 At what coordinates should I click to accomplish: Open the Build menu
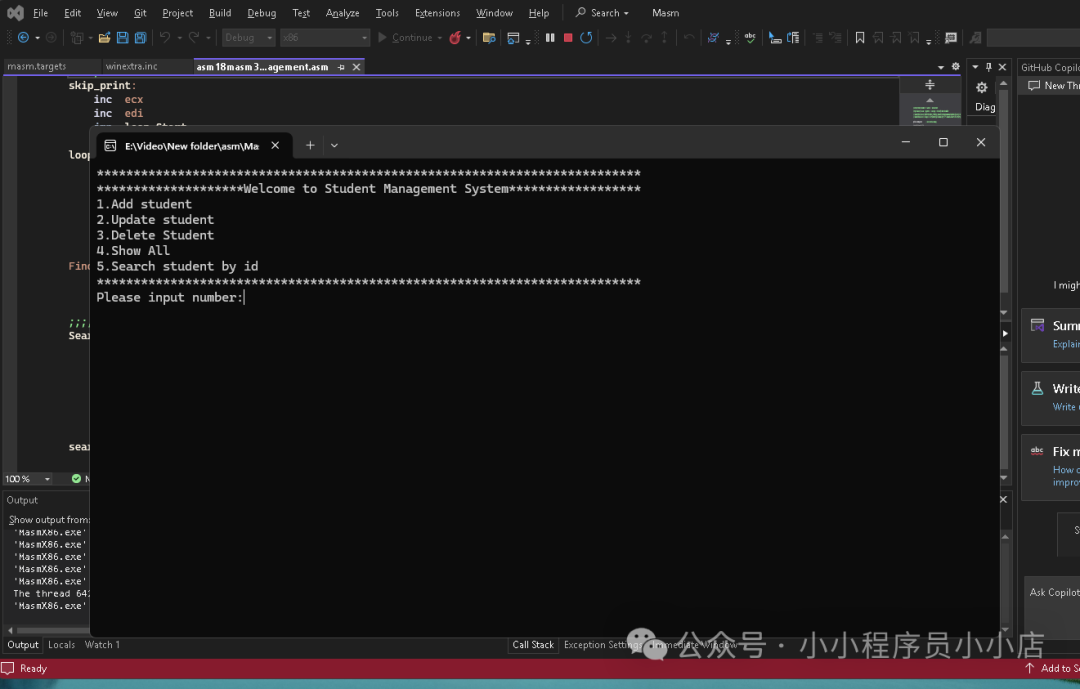[220, 13]
